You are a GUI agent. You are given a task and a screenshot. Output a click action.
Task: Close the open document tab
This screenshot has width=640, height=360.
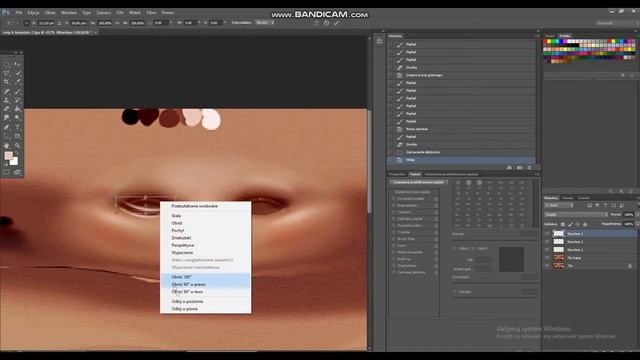pos(96,32)
